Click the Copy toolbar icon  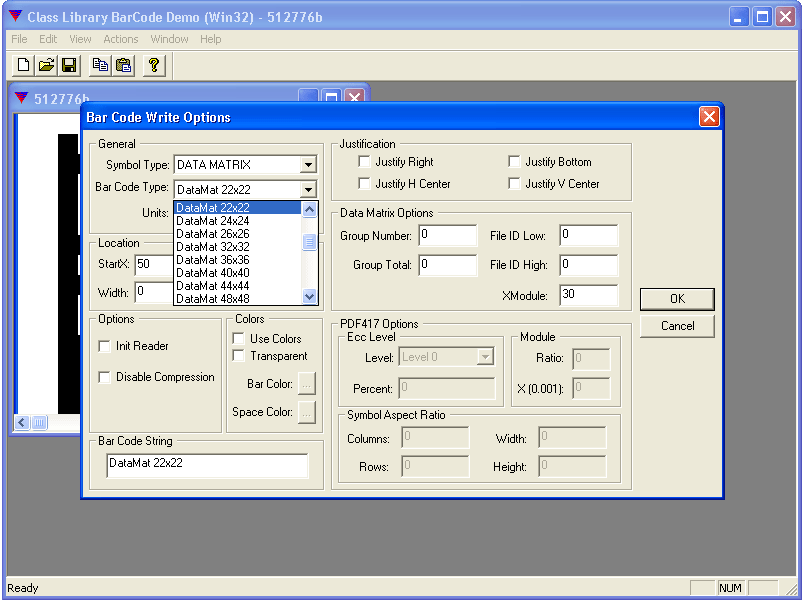point(100,64)
